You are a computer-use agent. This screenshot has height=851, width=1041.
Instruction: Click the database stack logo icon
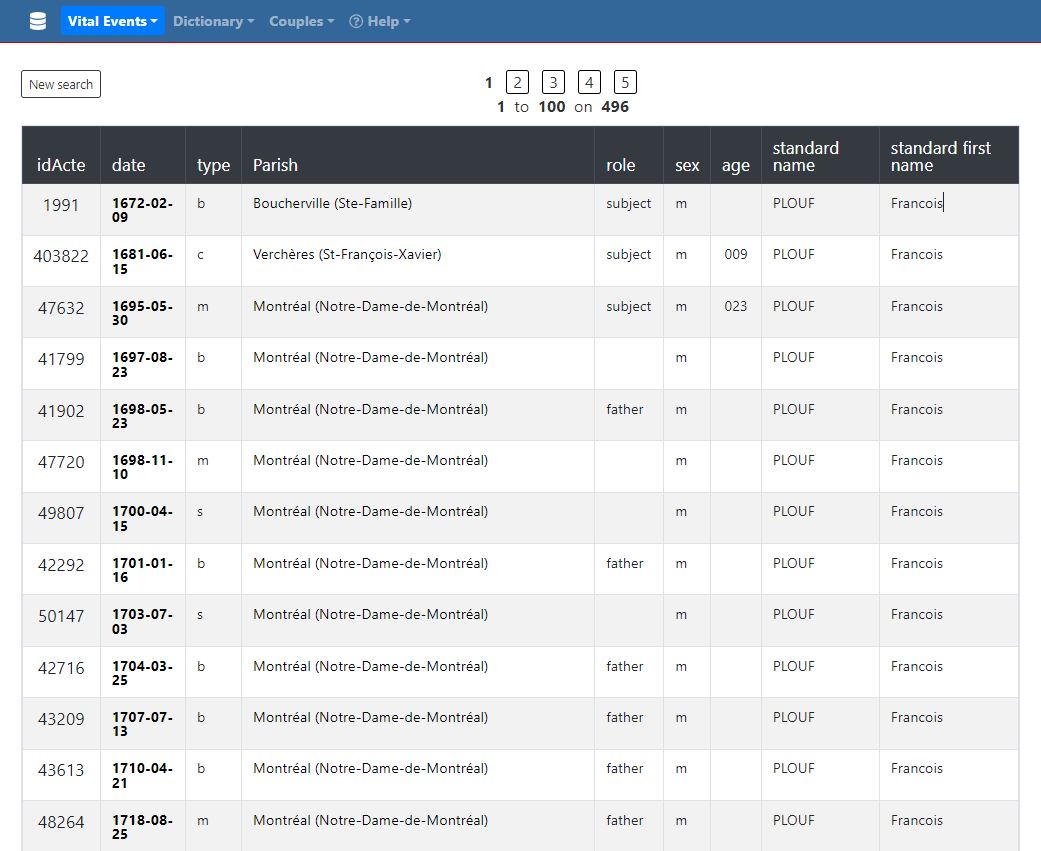(38, 21)
